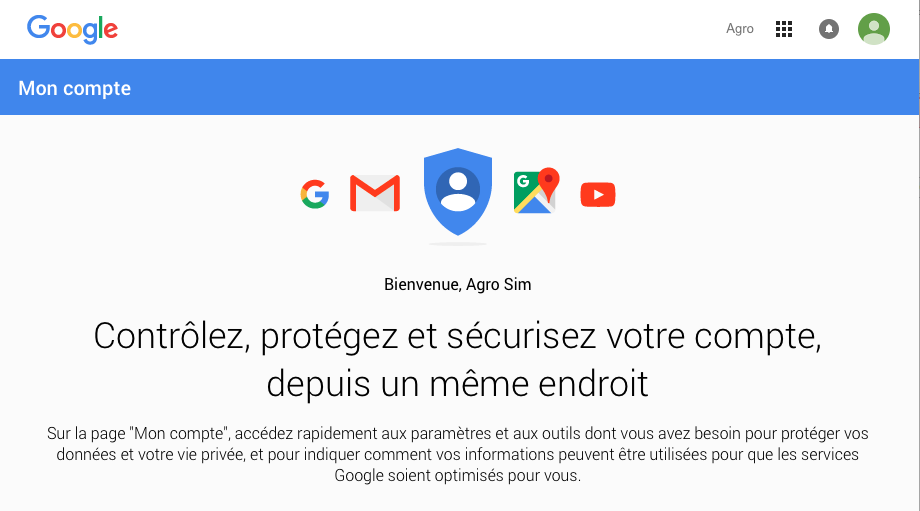This screenshot has height=511, width=920.
Task: Click the Agro profile name link
Action: [x=740, y=29]
